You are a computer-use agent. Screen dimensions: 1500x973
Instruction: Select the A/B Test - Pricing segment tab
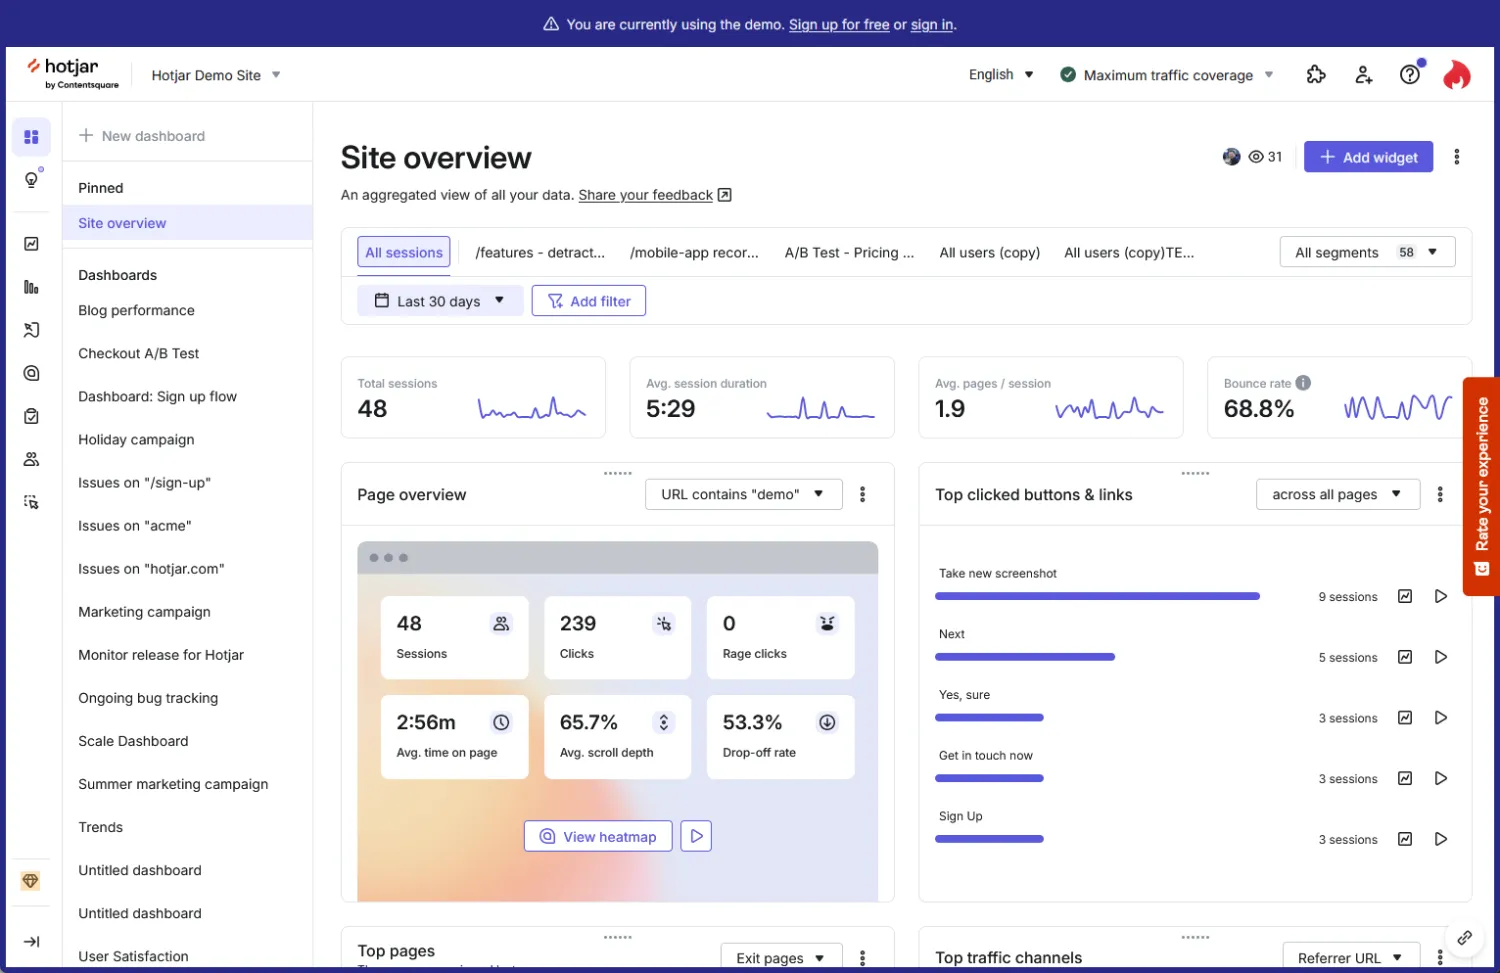point(849,252)
